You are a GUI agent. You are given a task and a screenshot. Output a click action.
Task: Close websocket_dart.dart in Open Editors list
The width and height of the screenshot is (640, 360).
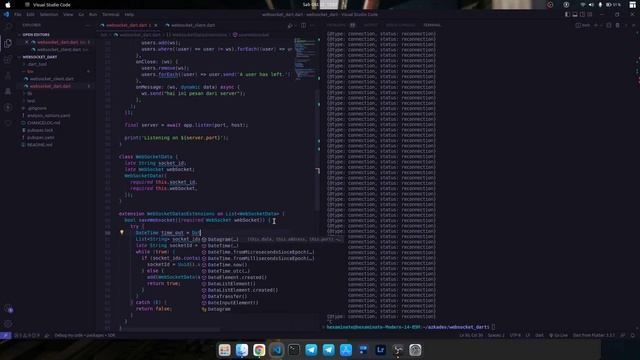point(27,42)
